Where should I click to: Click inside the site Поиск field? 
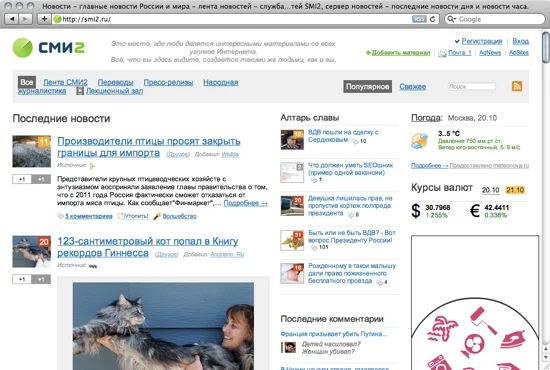pyautogui.click(x=471, y=86)
